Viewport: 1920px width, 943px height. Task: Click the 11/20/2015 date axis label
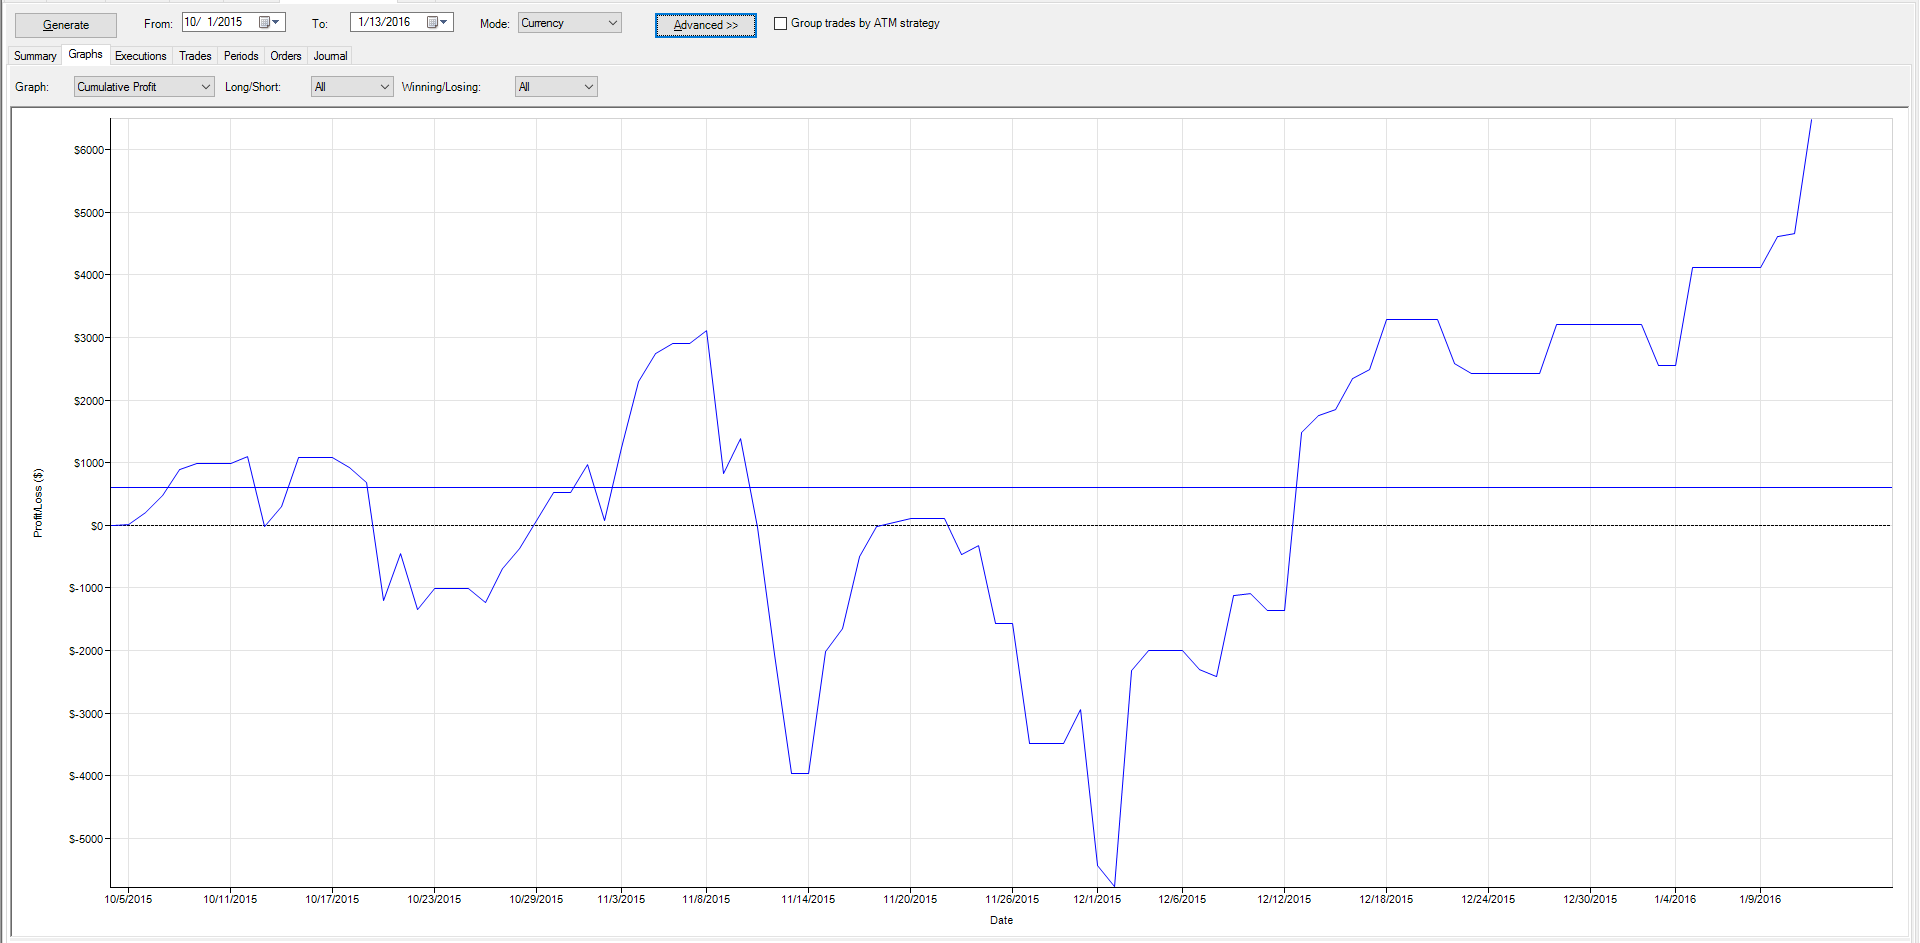(x=911, y=899)
